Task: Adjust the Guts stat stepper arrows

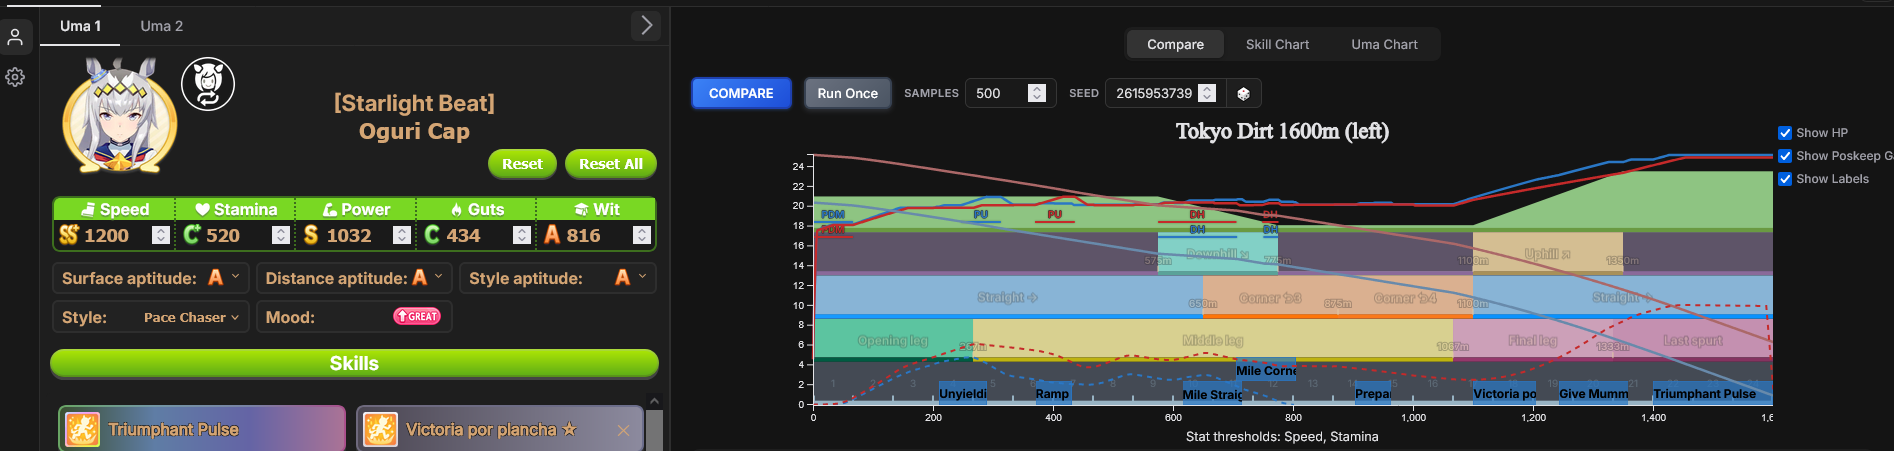Action: [x=521, y=235]
